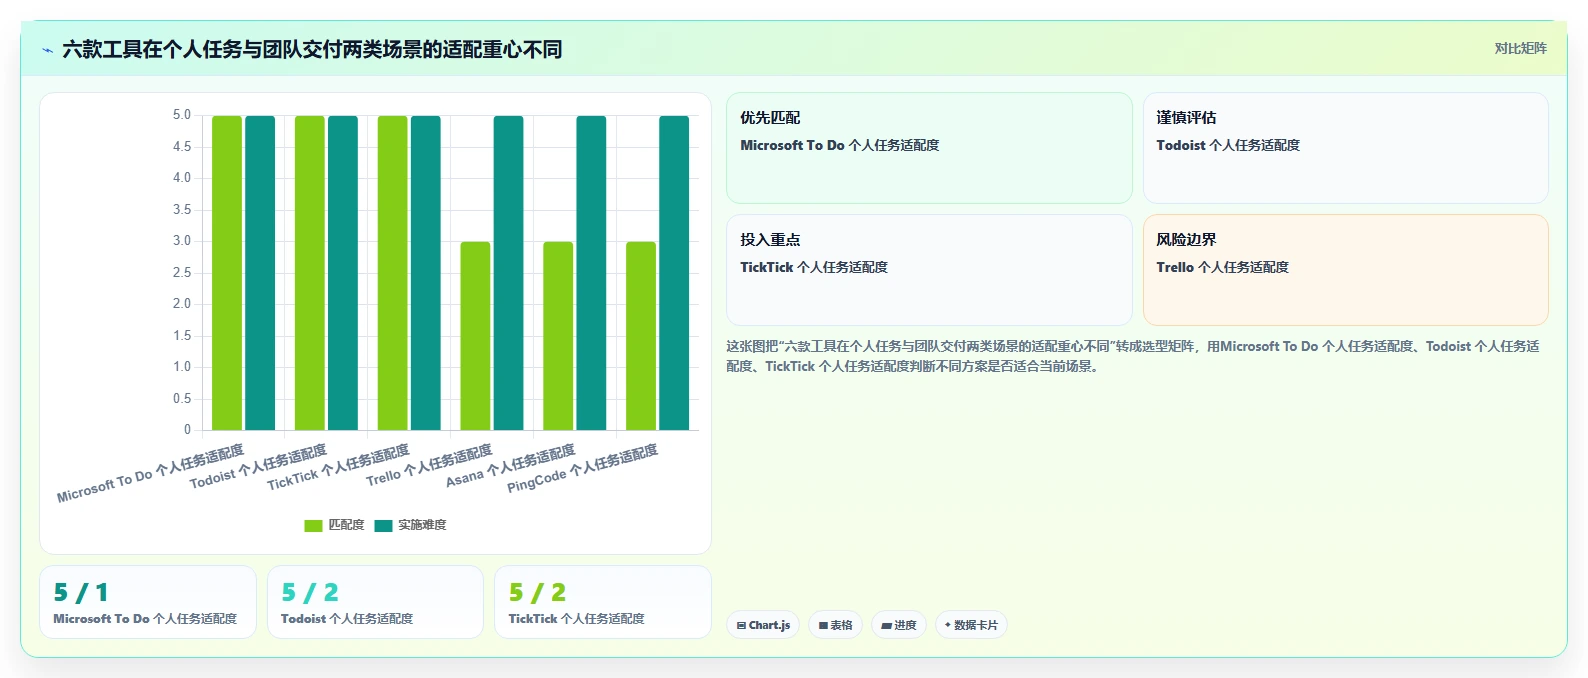Click the title 六款工具在个人任务与团队交付两类场景的适配重心不同
The image size is (1588, 678).
tap(312, 49)
